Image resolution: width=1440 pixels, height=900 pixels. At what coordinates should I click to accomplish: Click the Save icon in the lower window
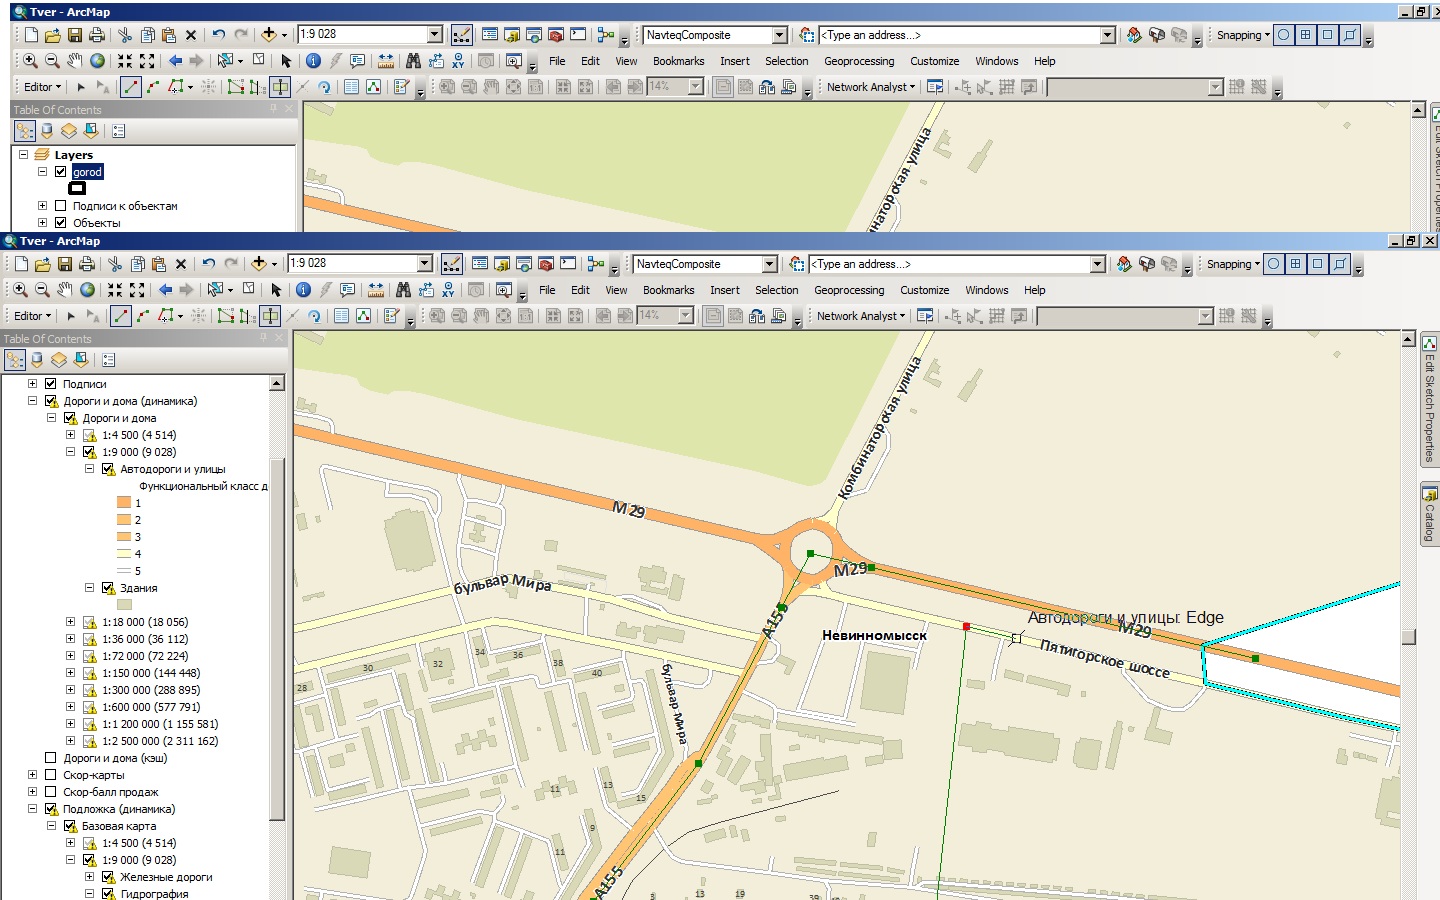(x=65, y=264)
